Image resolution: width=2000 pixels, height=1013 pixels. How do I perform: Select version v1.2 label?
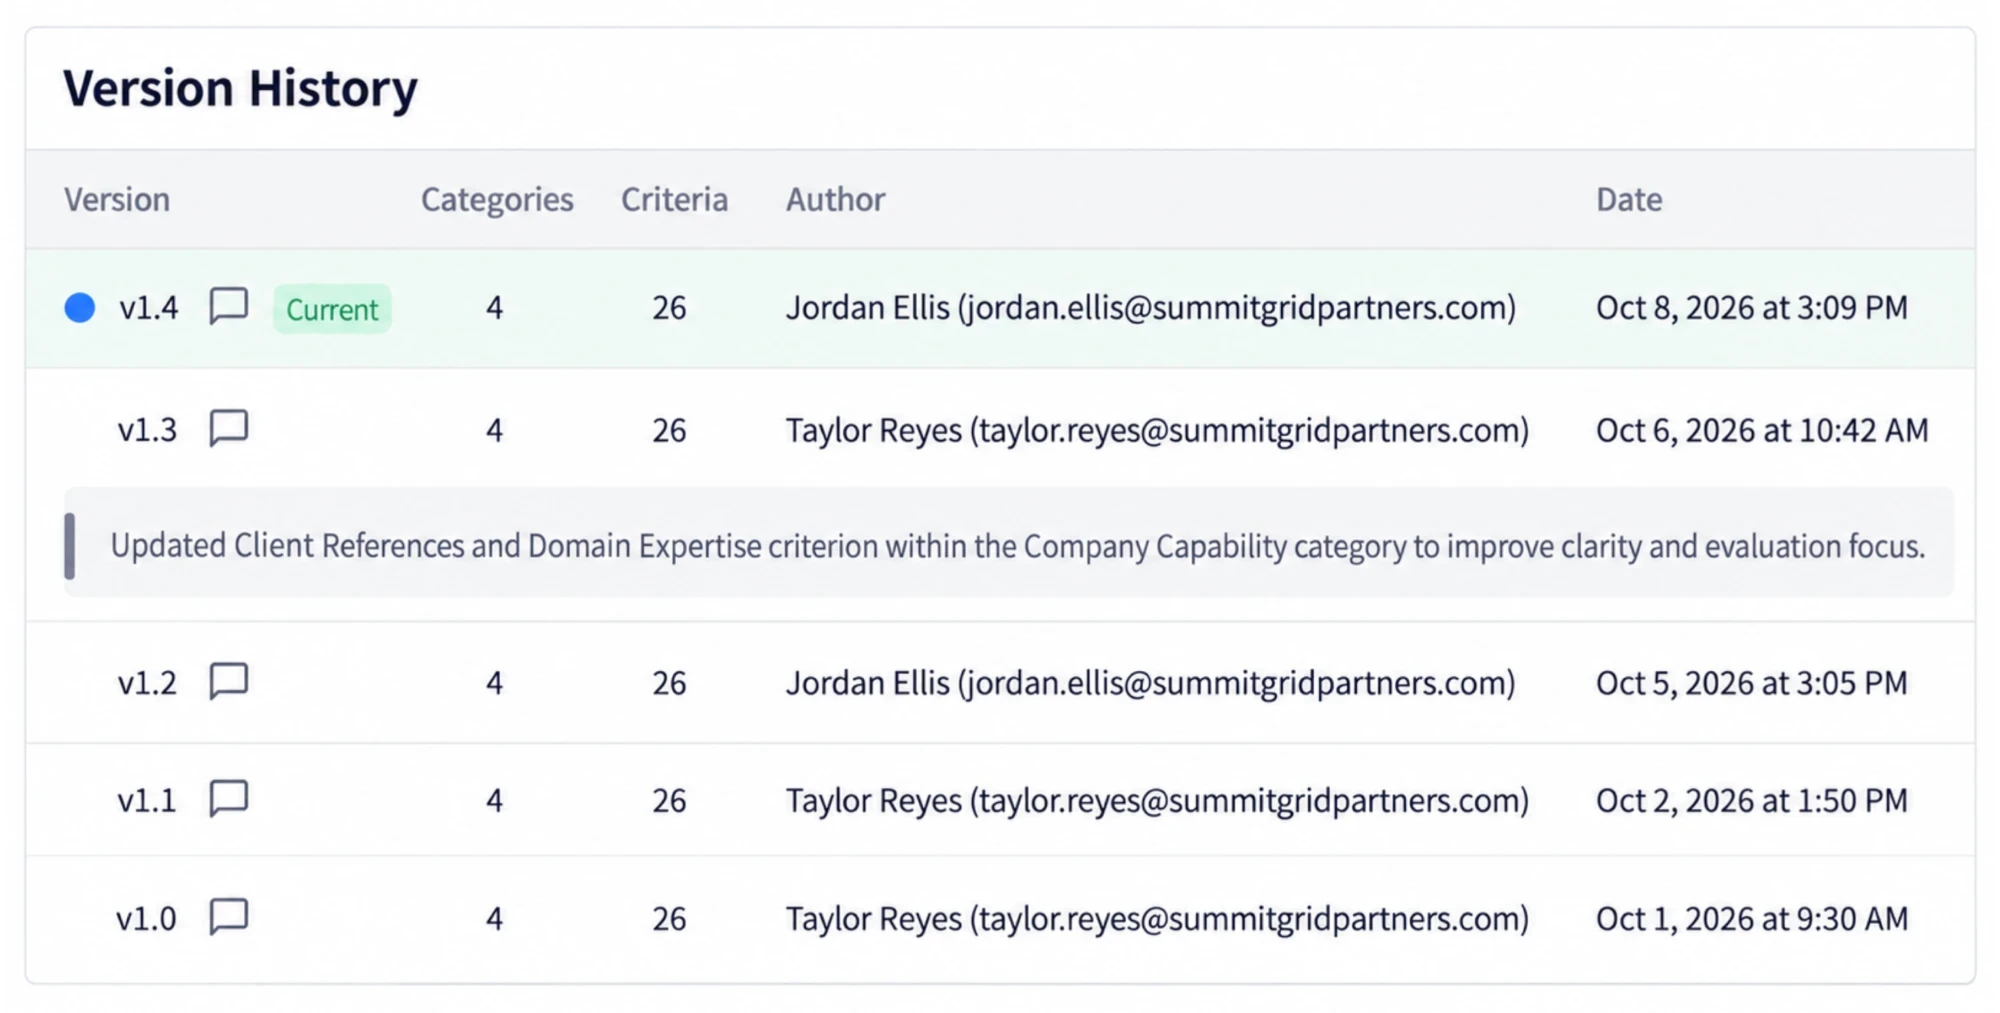[147, 683]
